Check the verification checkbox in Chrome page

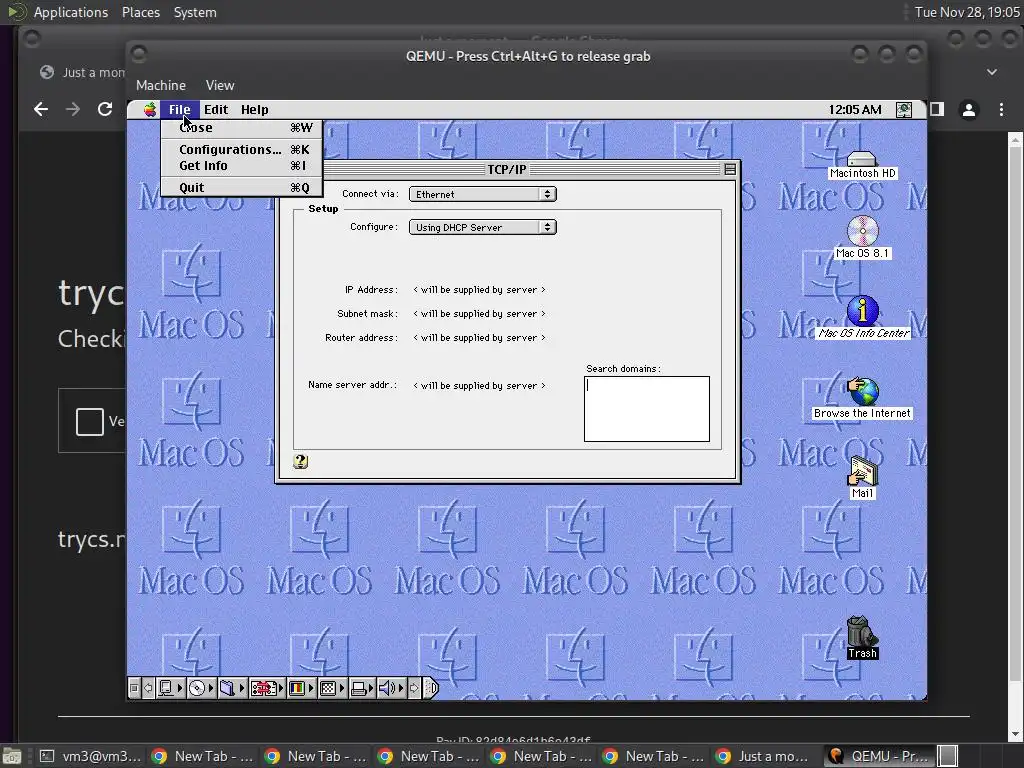[x=89, y=421]
